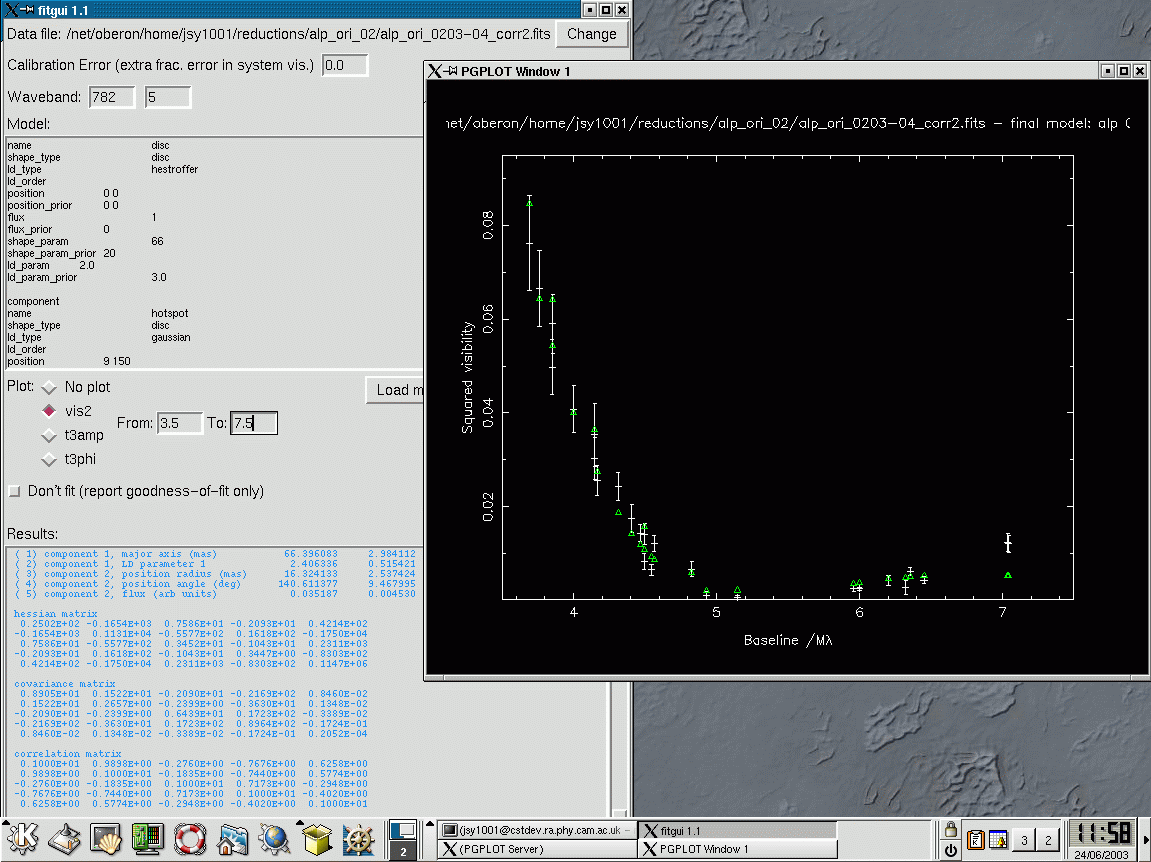This screenshot has height=862, width=1151.
Task: Switch to the PGPLOT Server taskbar entry
Action: click(x=538, y=849)
